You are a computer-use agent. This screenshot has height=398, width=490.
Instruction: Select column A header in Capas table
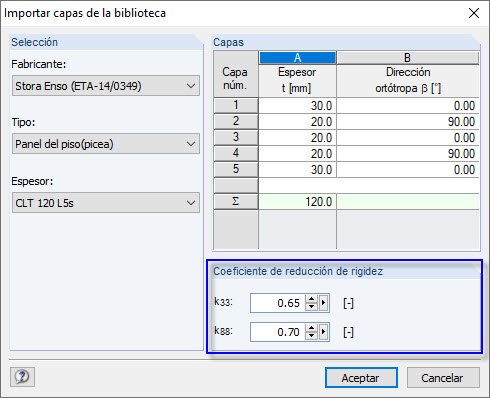(298, 58)
